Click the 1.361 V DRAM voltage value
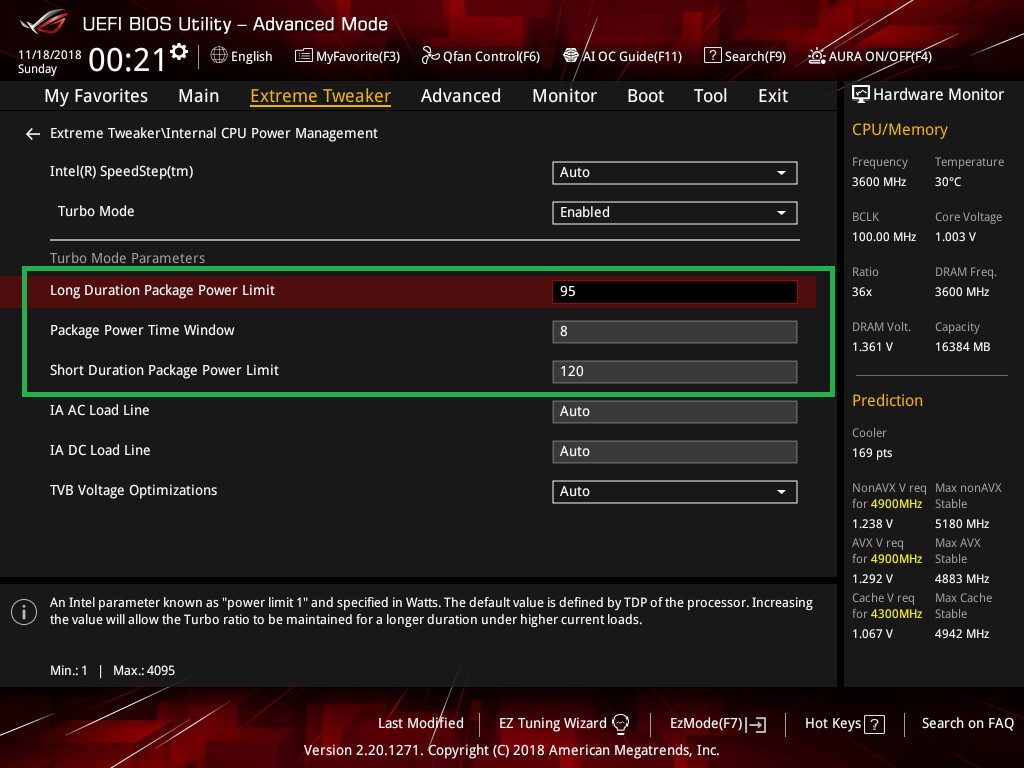Image resolution: width=1024 pixels, height=768 pixels. (872, 347)
